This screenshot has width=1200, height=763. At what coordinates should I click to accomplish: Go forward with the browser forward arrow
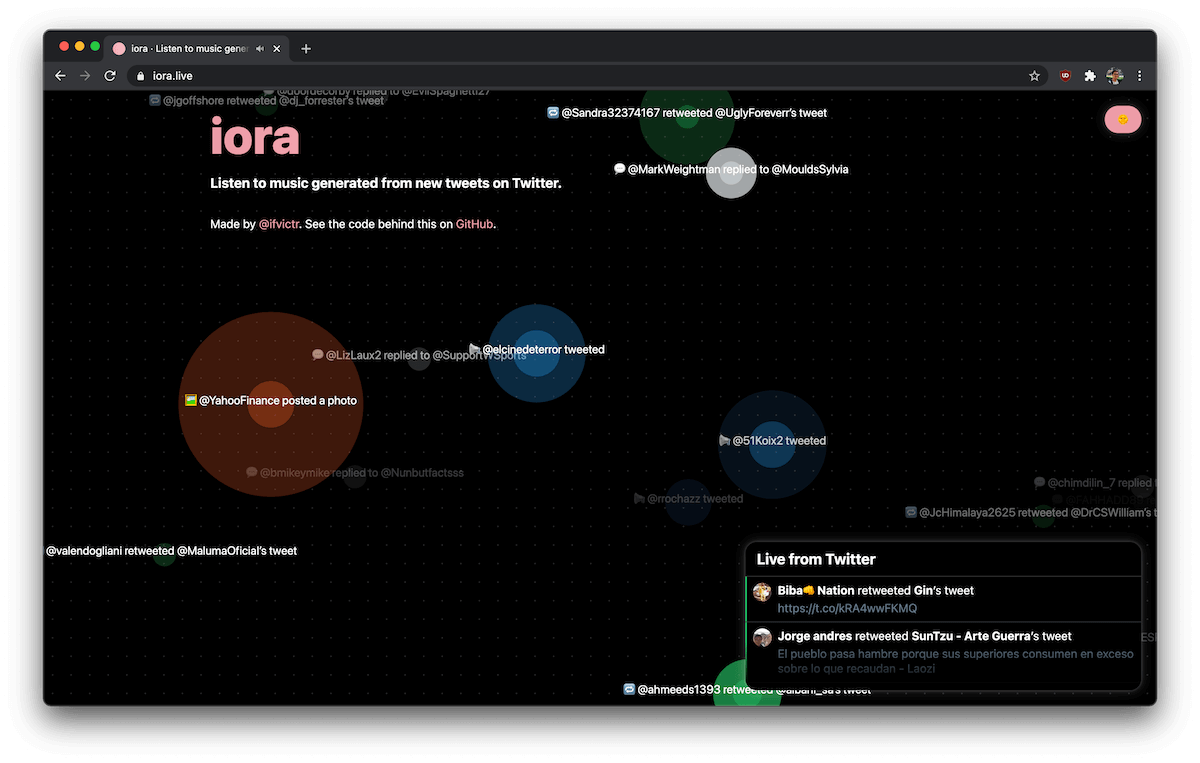pos(85,76)
